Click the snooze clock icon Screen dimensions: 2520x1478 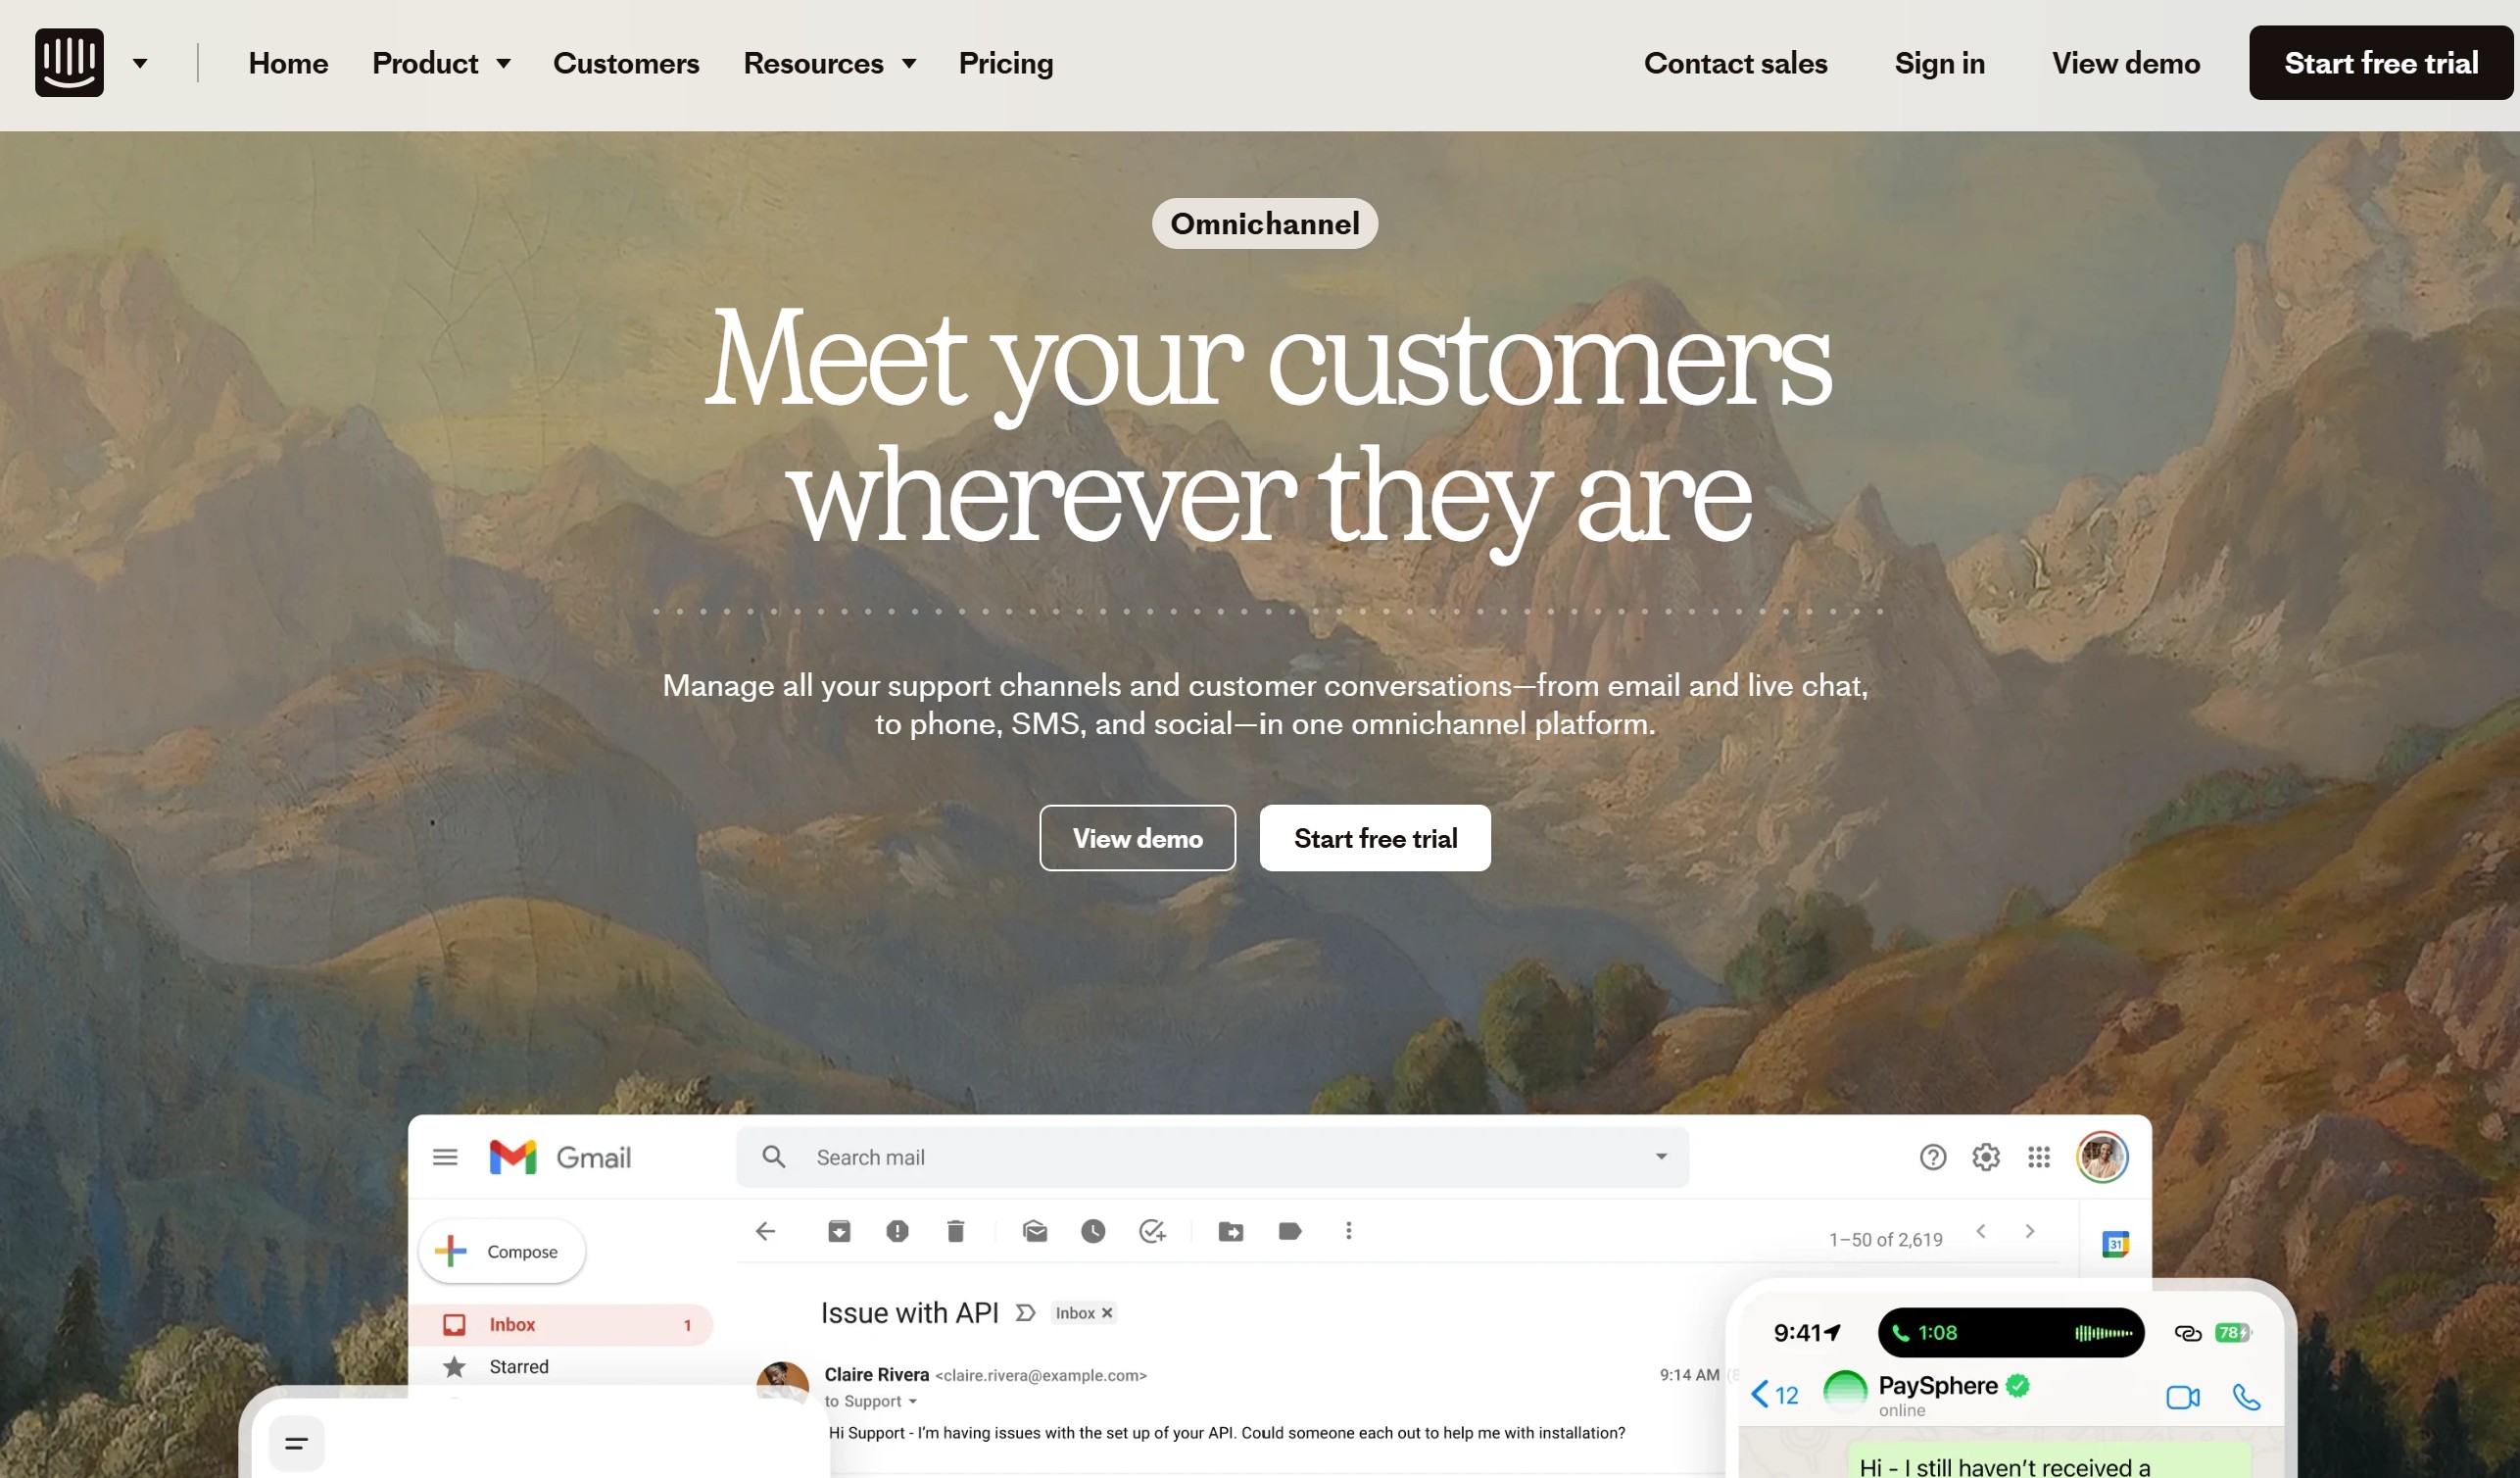click(x=1093, y=1231)
